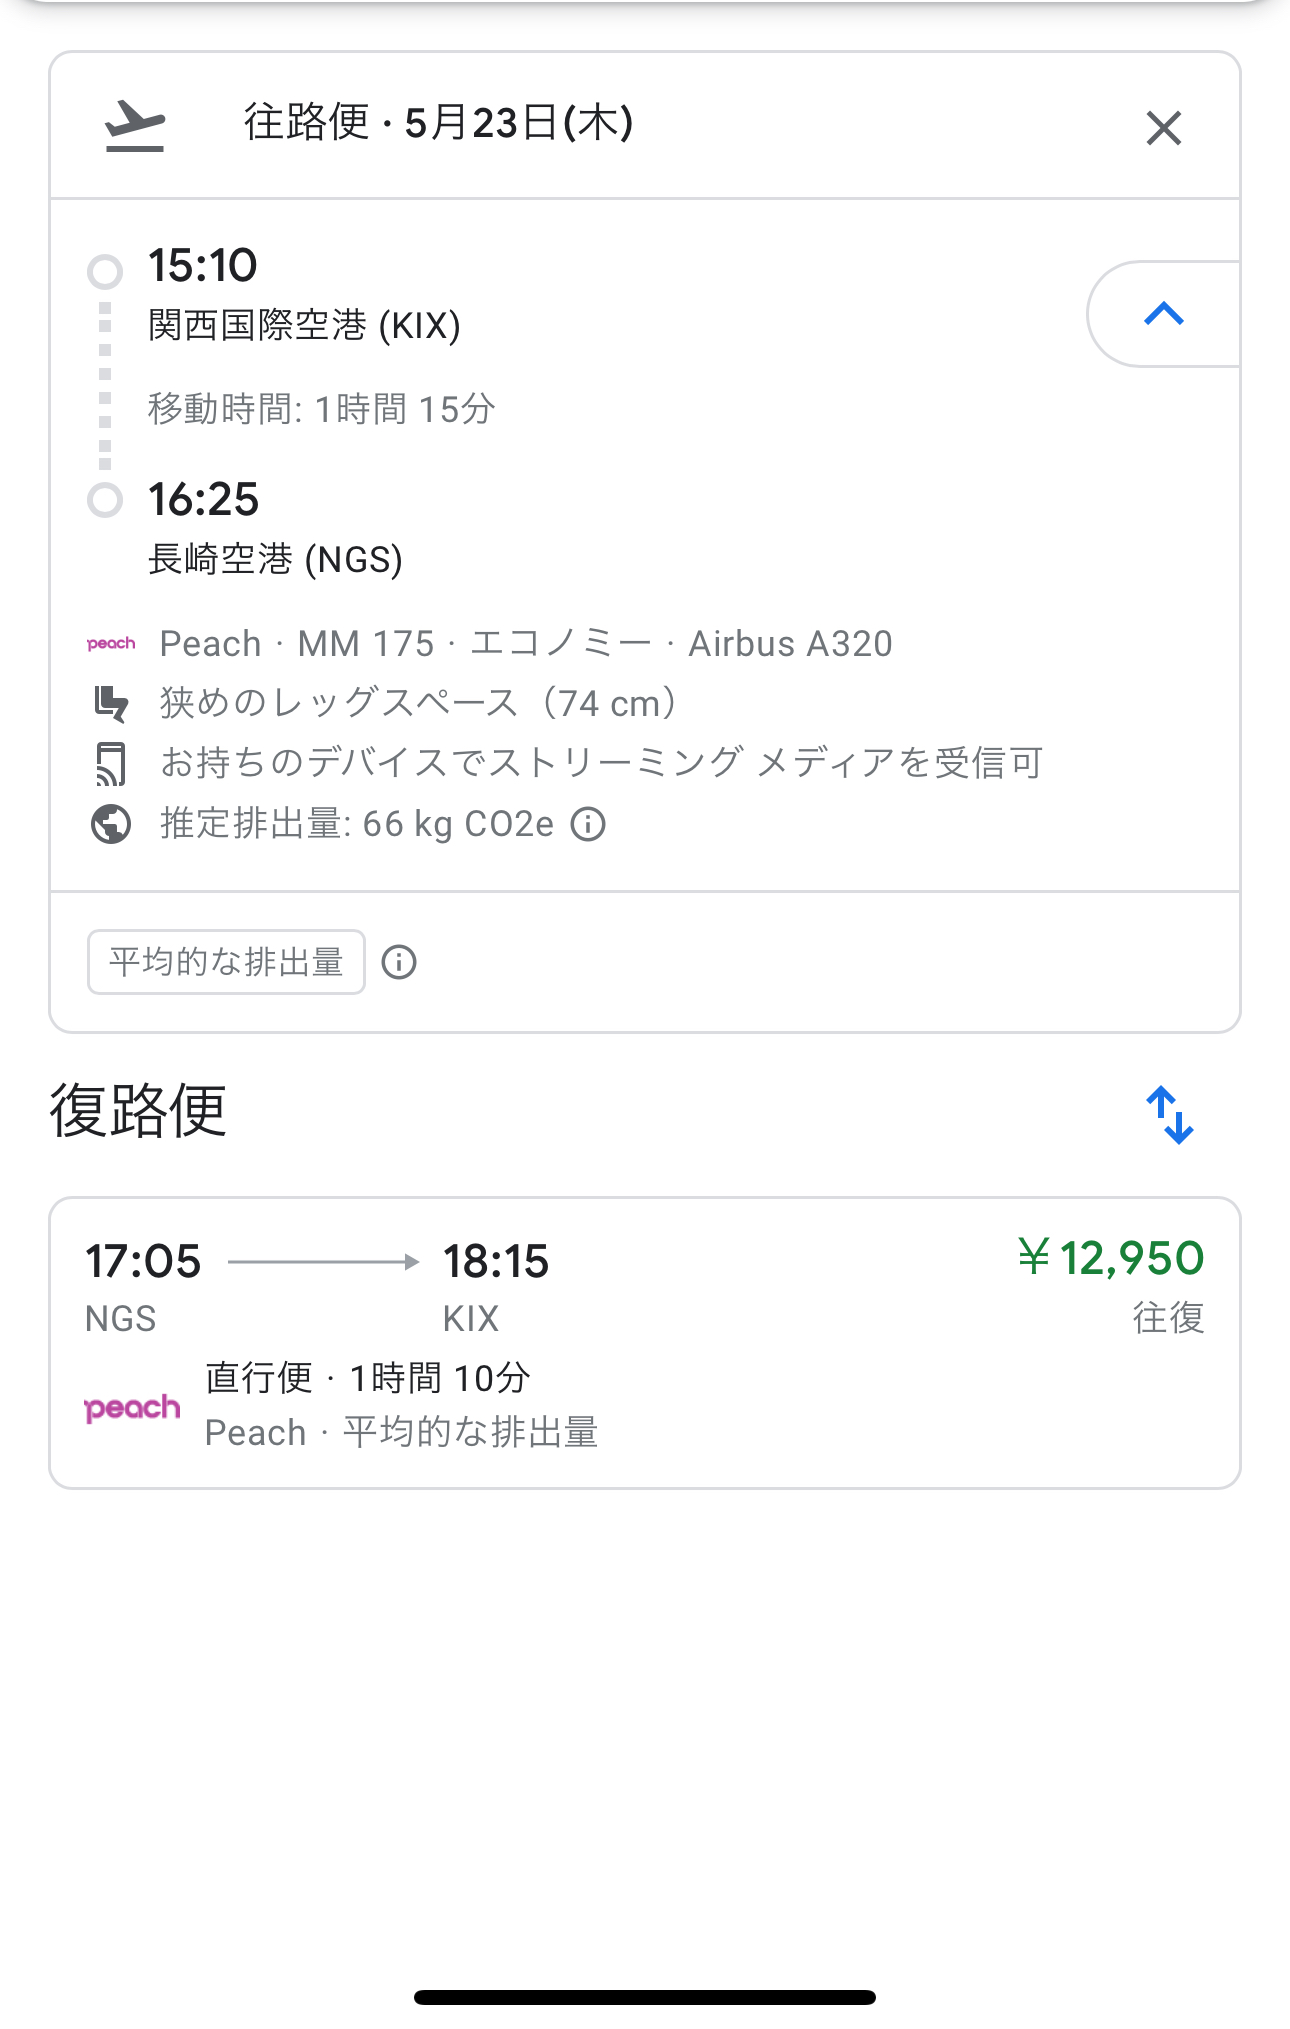Tap the streaming media device icon
The height and width of the screenshot is (2029, 1290).
(x=111, y=763)
